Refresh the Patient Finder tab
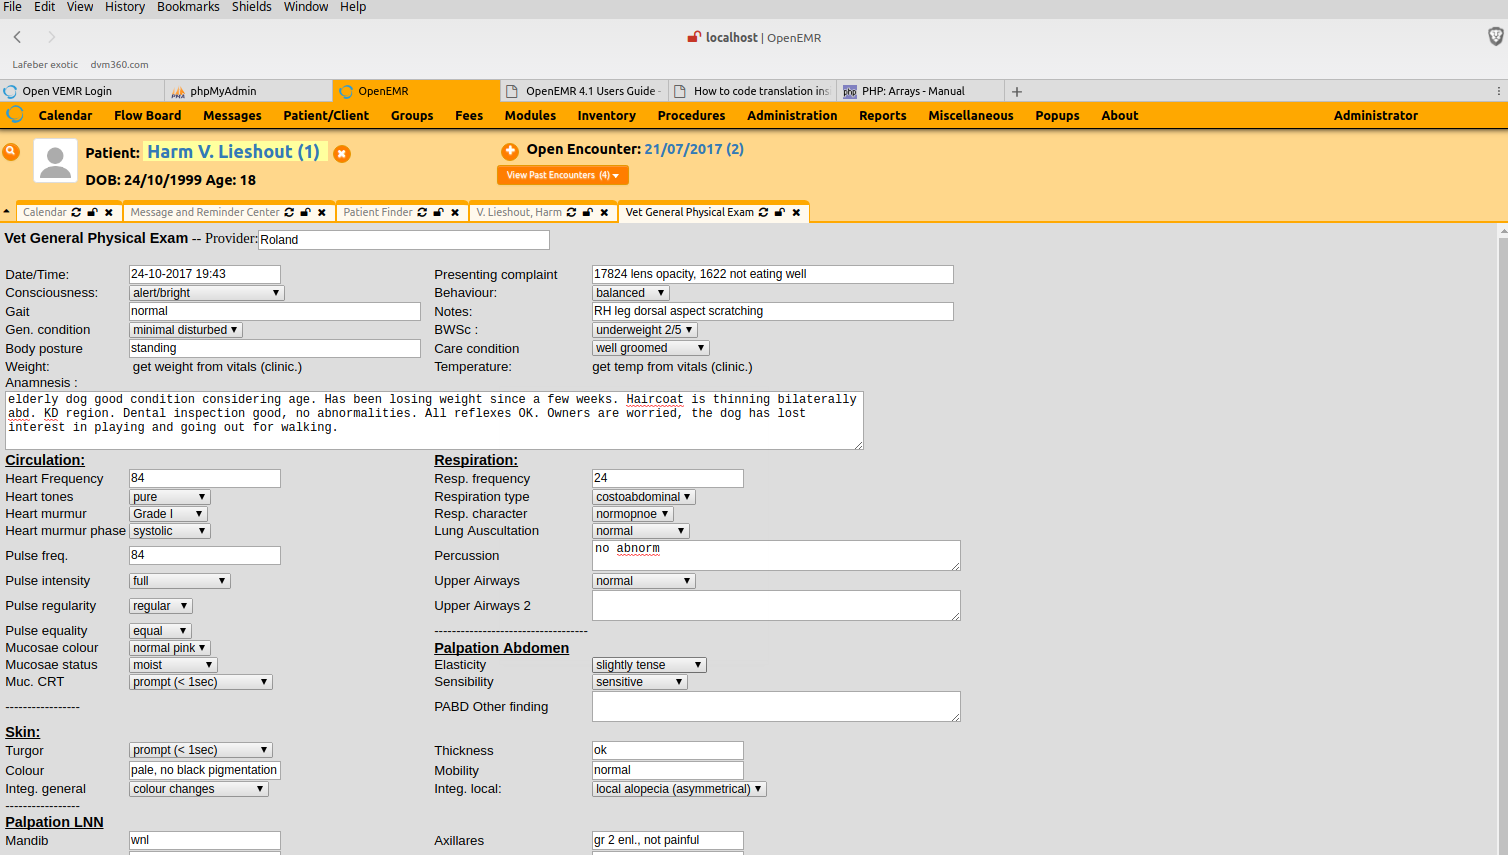Screen dimensions: 1508x855 coord(422,212)
